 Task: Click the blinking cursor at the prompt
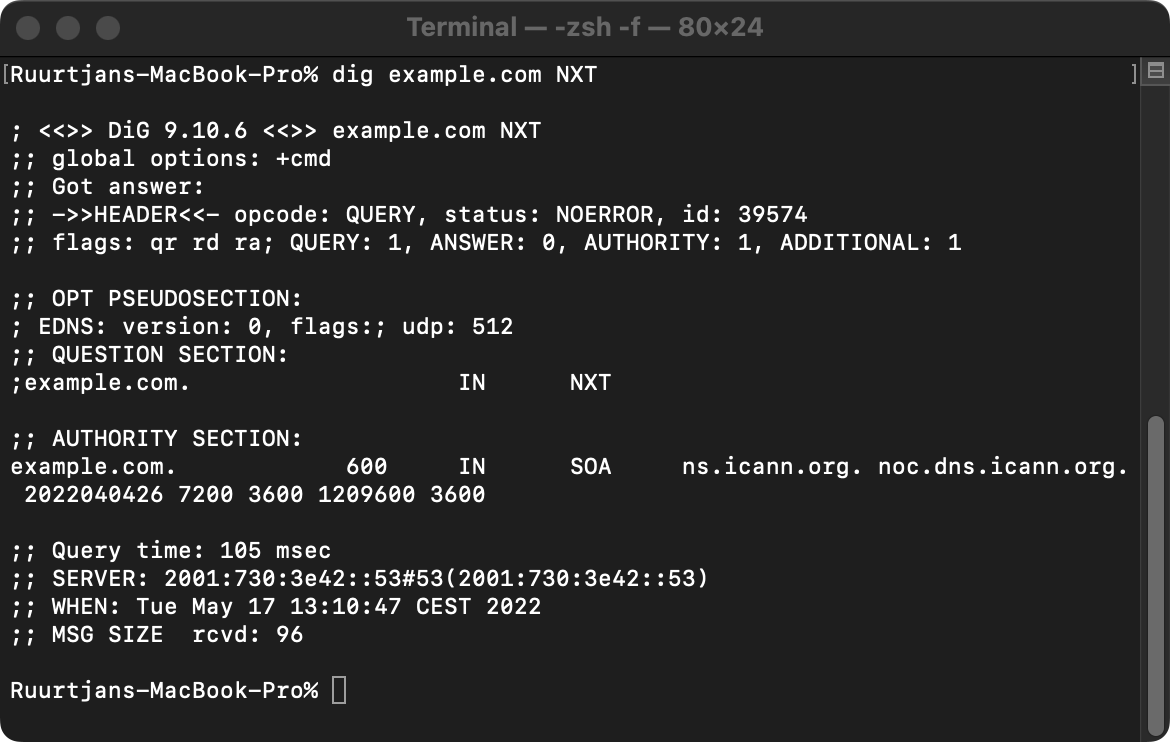point(339,689)
